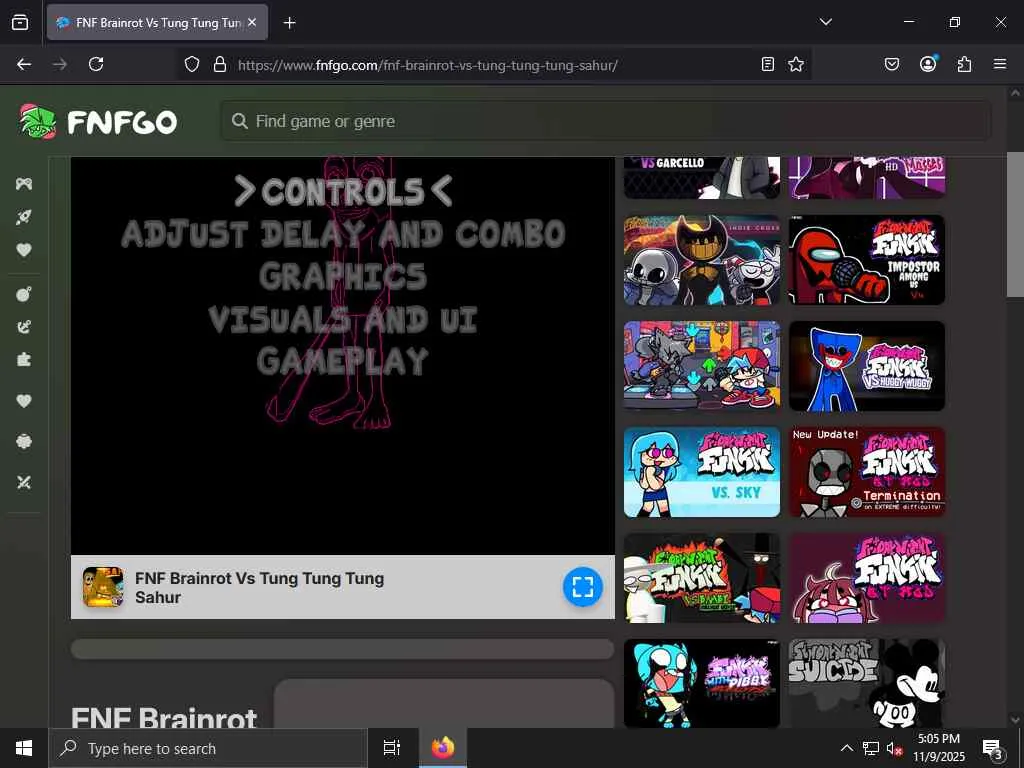Click the page vertical scrollbar thumb

tap(1015, 224)
